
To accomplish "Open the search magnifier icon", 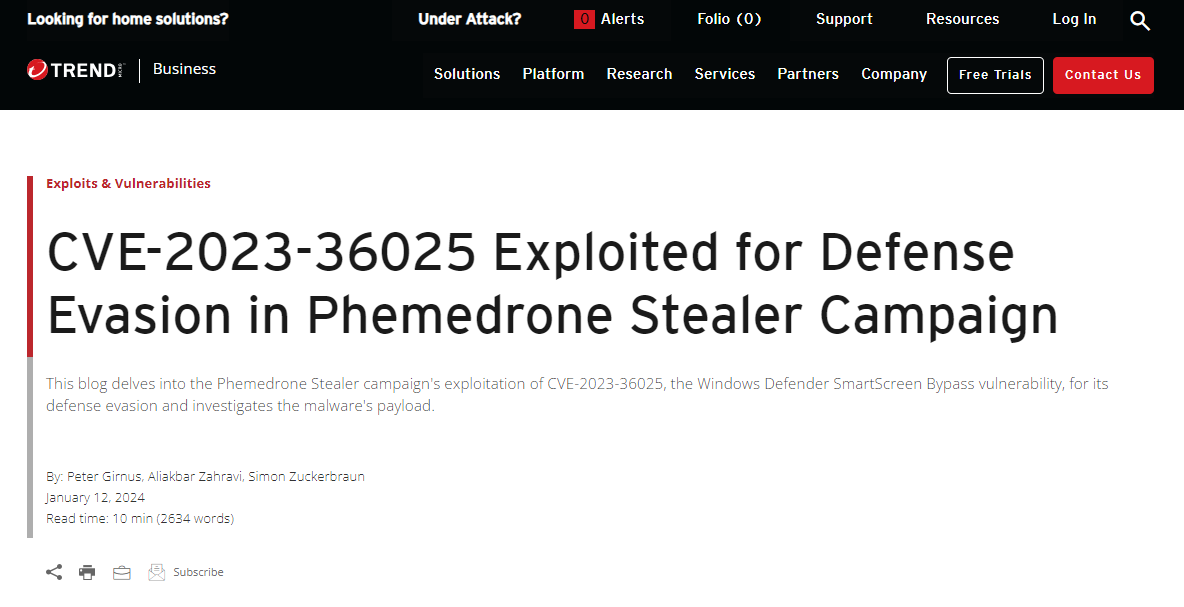I will point(1140,20).
